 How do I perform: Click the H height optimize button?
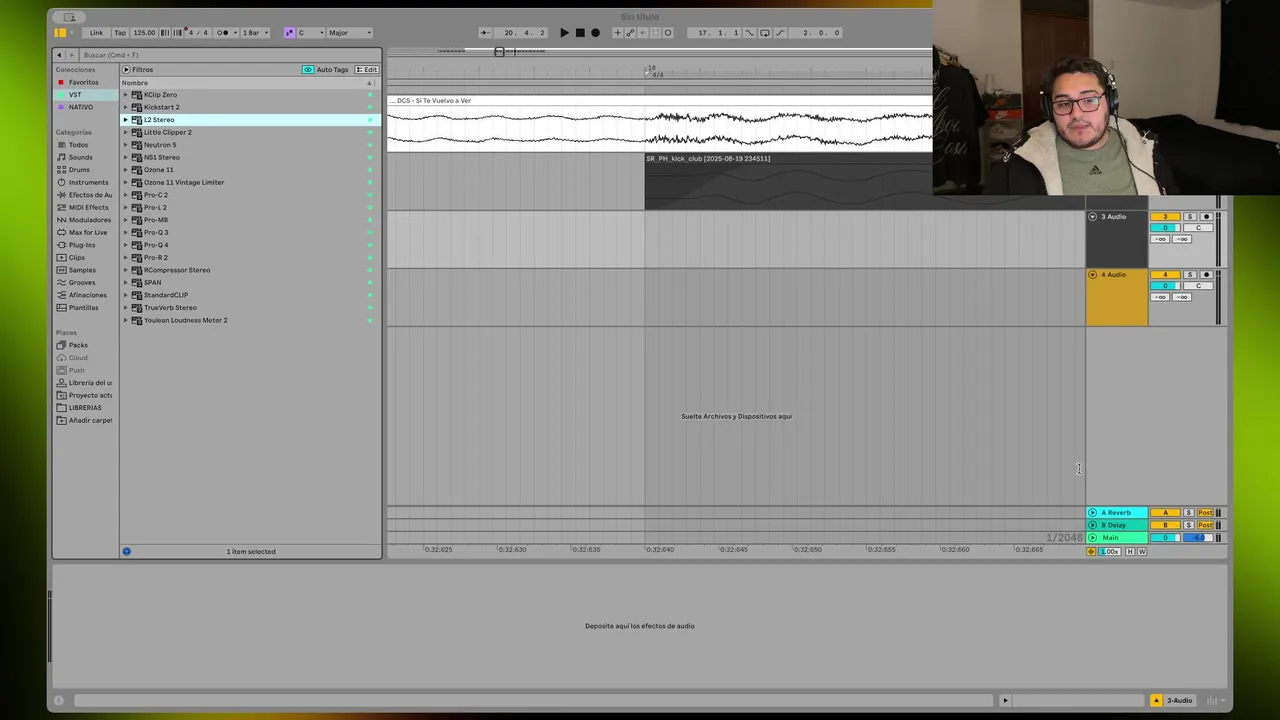click(1131, 552)
